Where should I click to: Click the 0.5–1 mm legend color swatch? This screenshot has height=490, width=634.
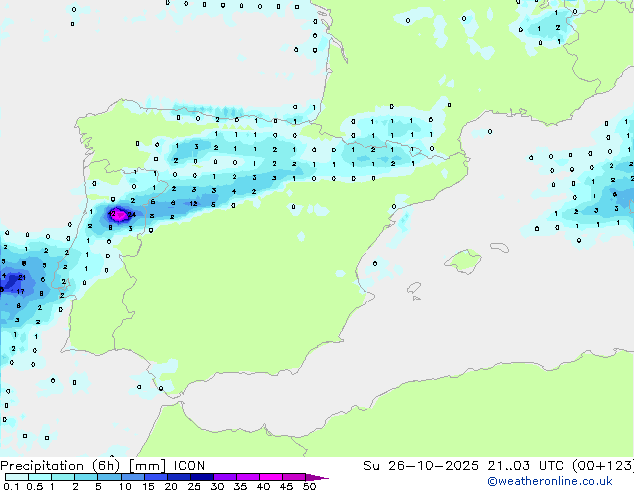click(40, 477)
